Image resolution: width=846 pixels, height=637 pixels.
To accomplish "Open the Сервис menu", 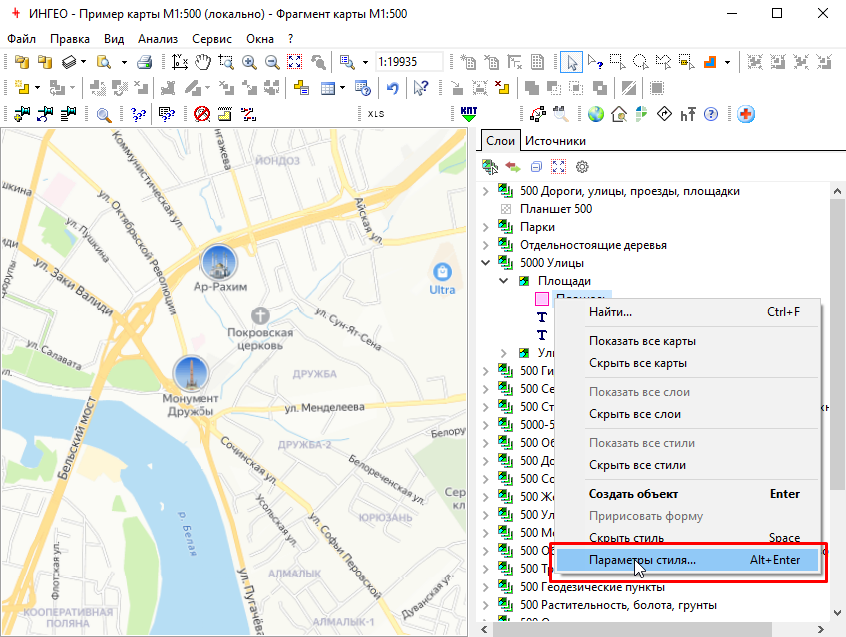I will click(212, 39).
